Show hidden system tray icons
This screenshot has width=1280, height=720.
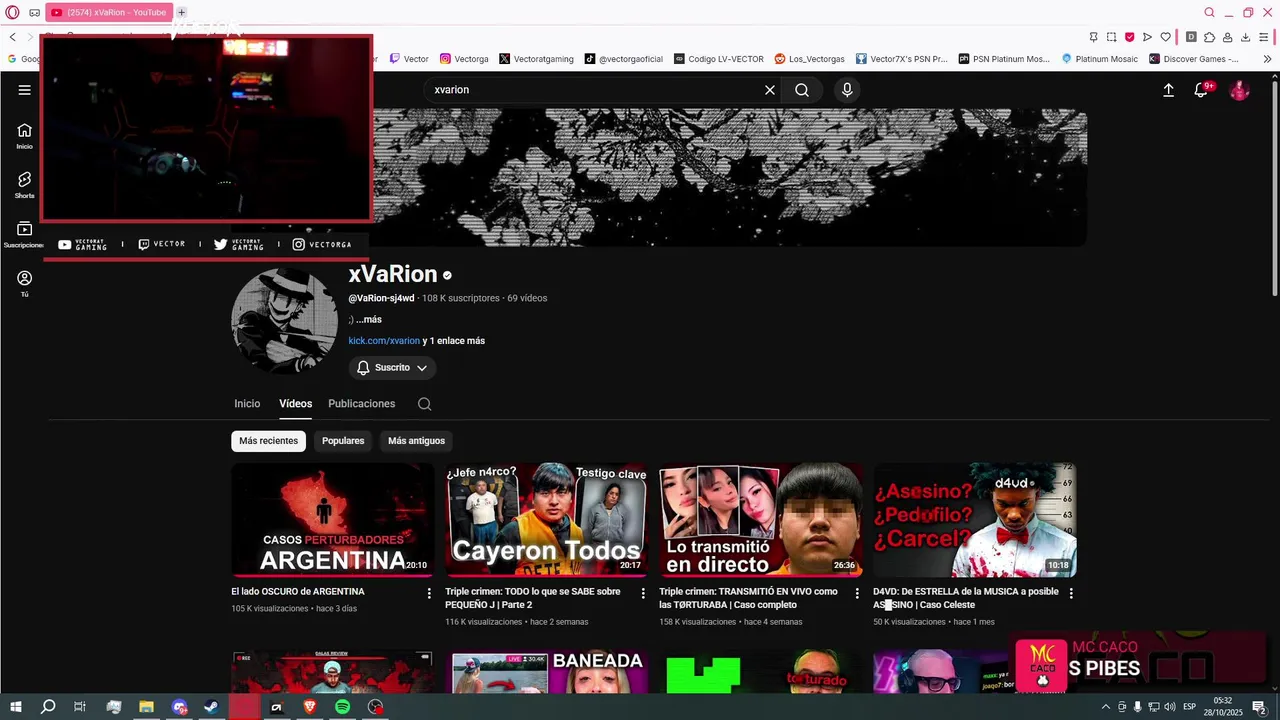[1105, 707]
